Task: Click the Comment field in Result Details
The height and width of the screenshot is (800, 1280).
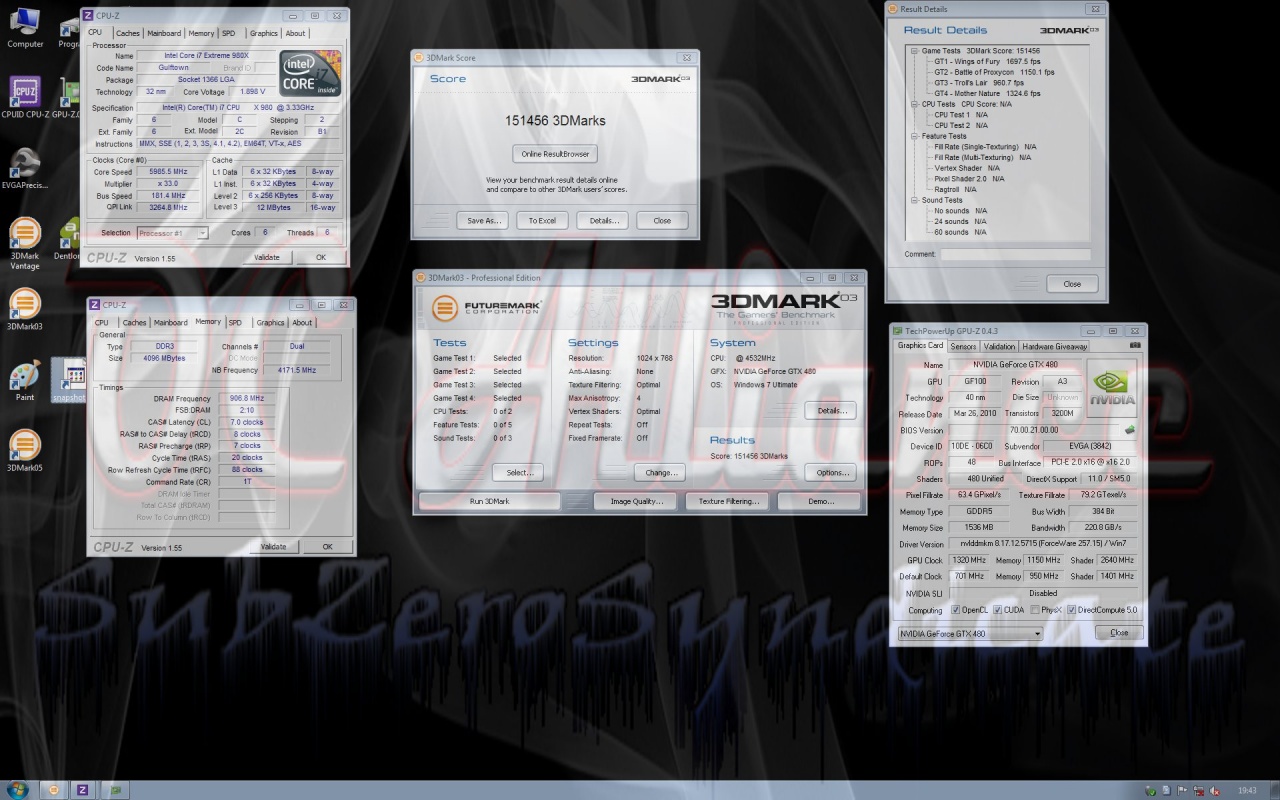Action: 1014,254
